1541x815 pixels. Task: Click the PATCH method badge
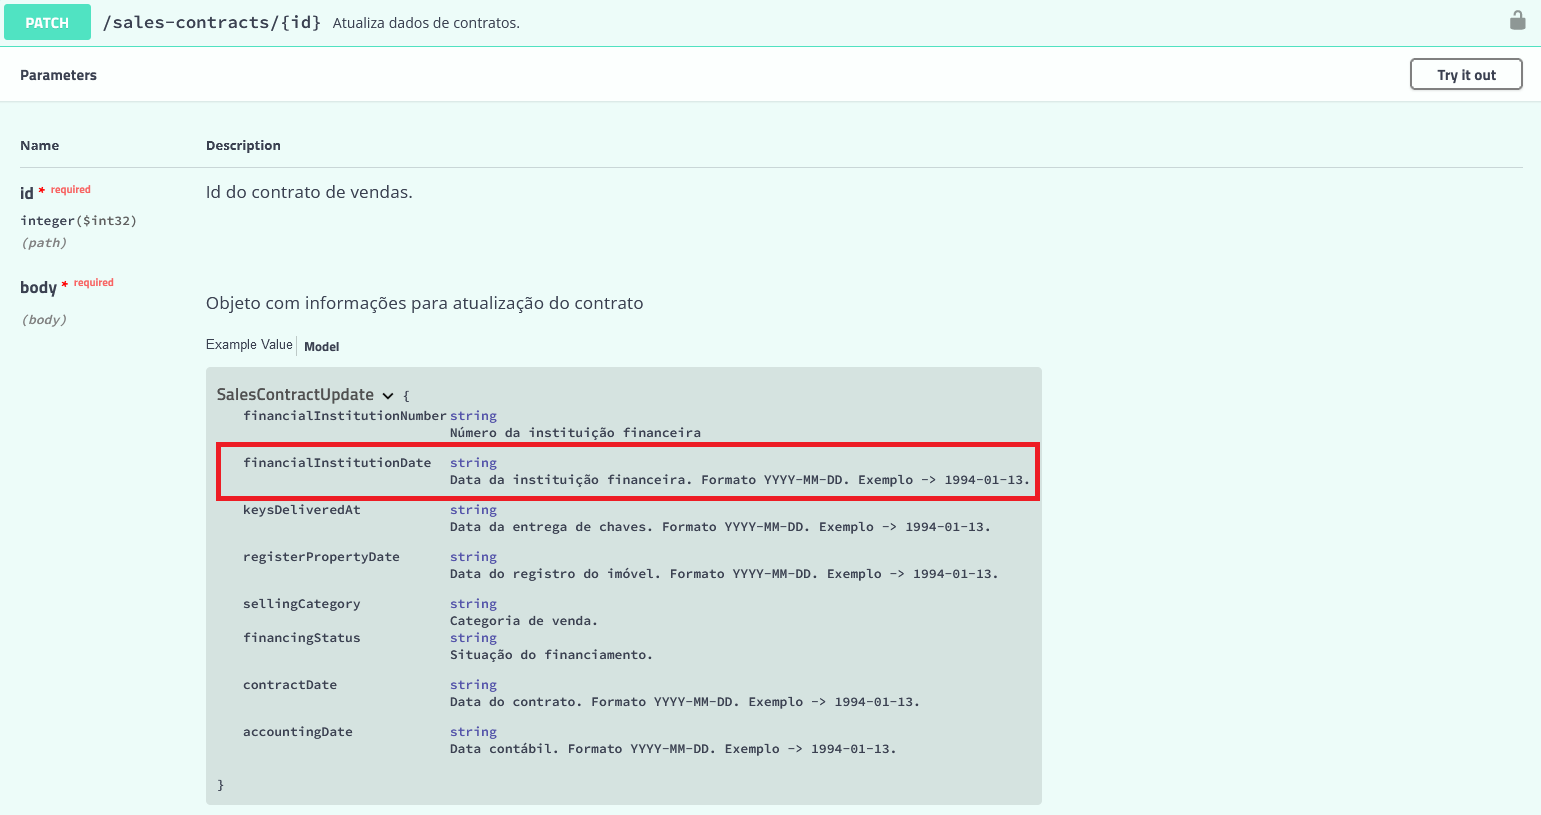47,22
